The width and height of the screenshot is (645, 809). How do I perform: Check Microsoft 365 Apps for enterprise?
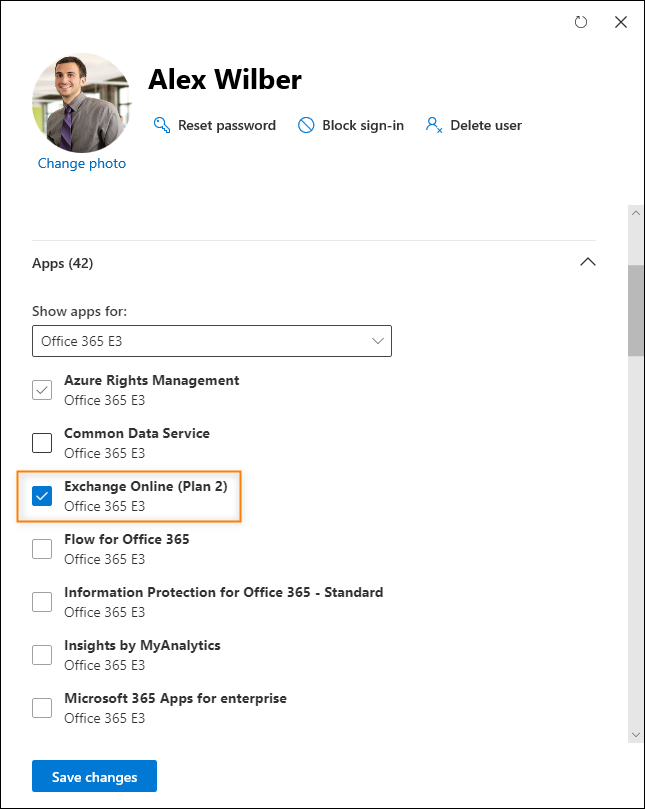42,708
